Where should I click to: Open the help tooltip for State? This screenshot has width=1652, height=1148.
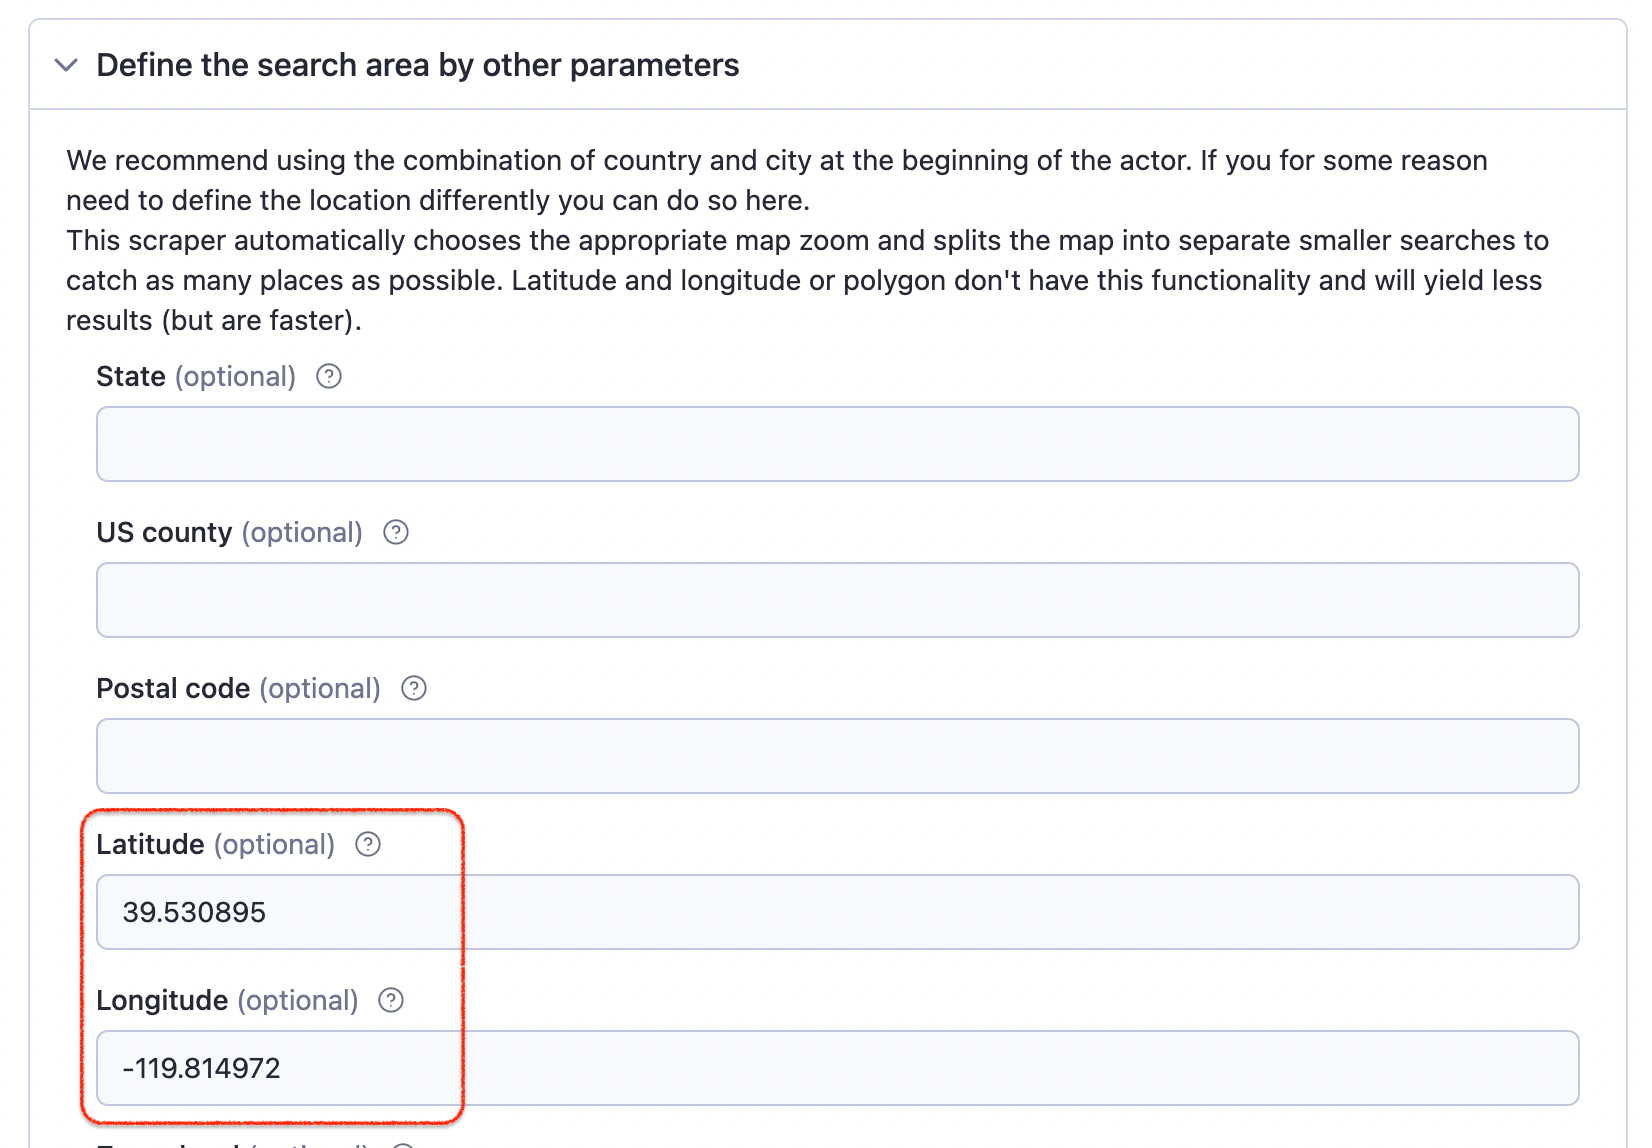pos(329,376)
